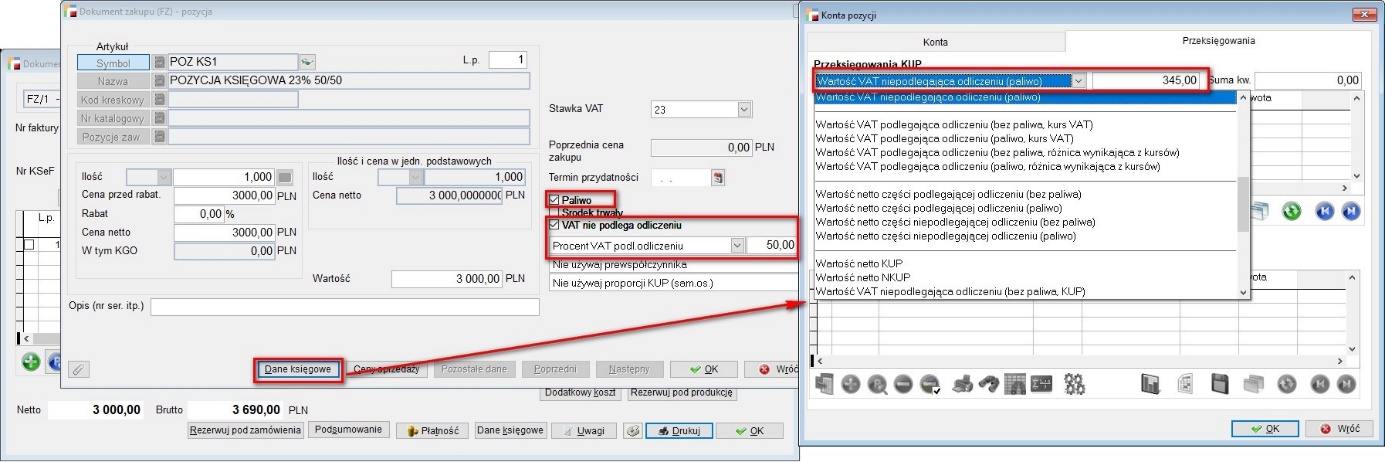Click the sigma sum calculation icon
Screen dimensions: 1385x462
tap(1042, 383)
